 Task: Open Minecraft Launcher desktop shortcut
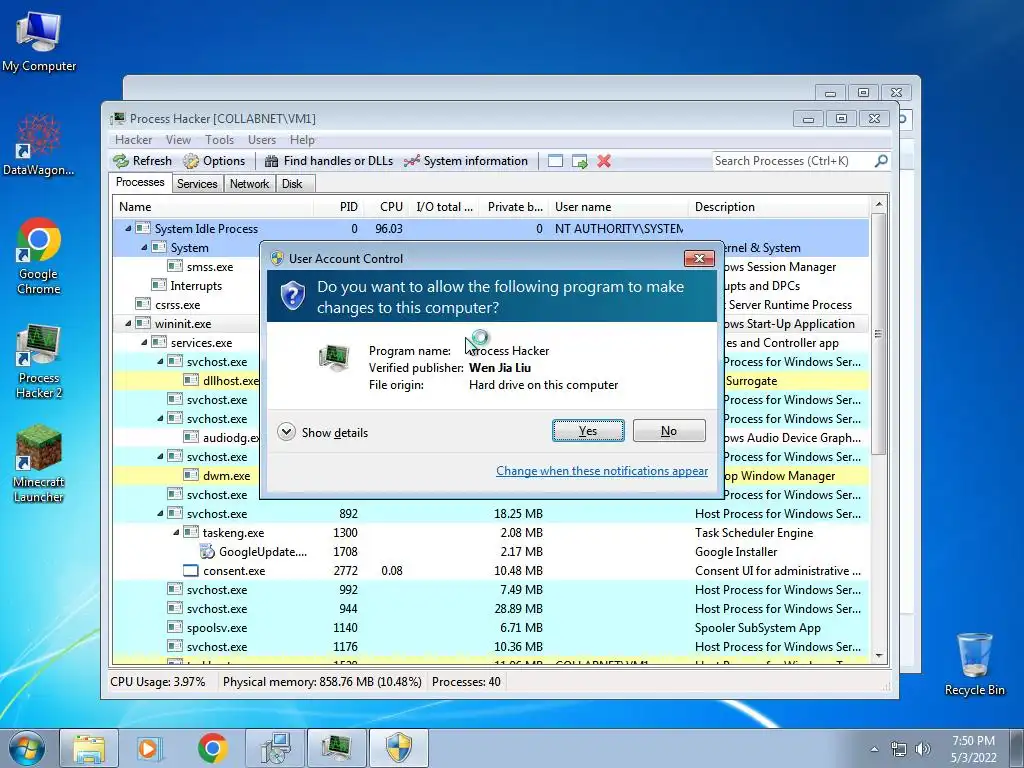(39, 464)
